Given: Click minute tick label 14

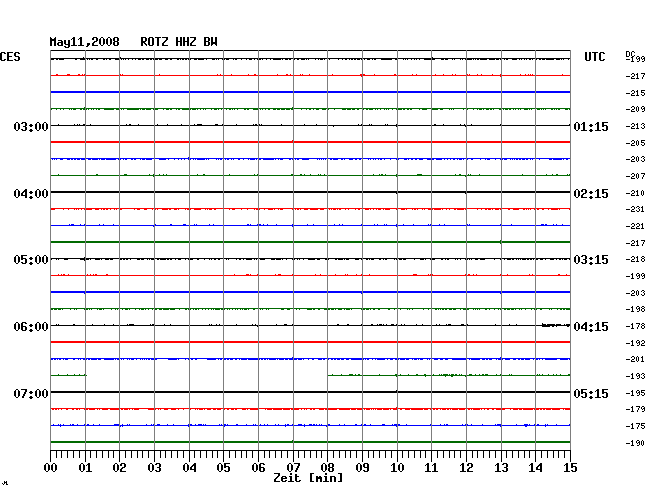Looking at the screenshot, I should pyautogui.click(x=535, y=468).
